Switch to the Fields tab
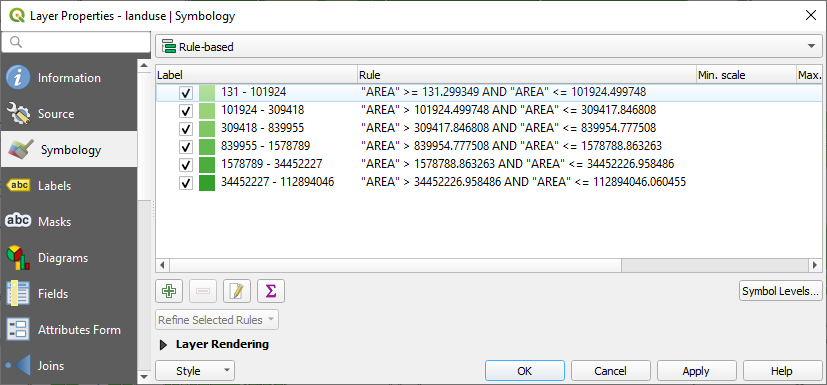 click(x=69, y=294)
